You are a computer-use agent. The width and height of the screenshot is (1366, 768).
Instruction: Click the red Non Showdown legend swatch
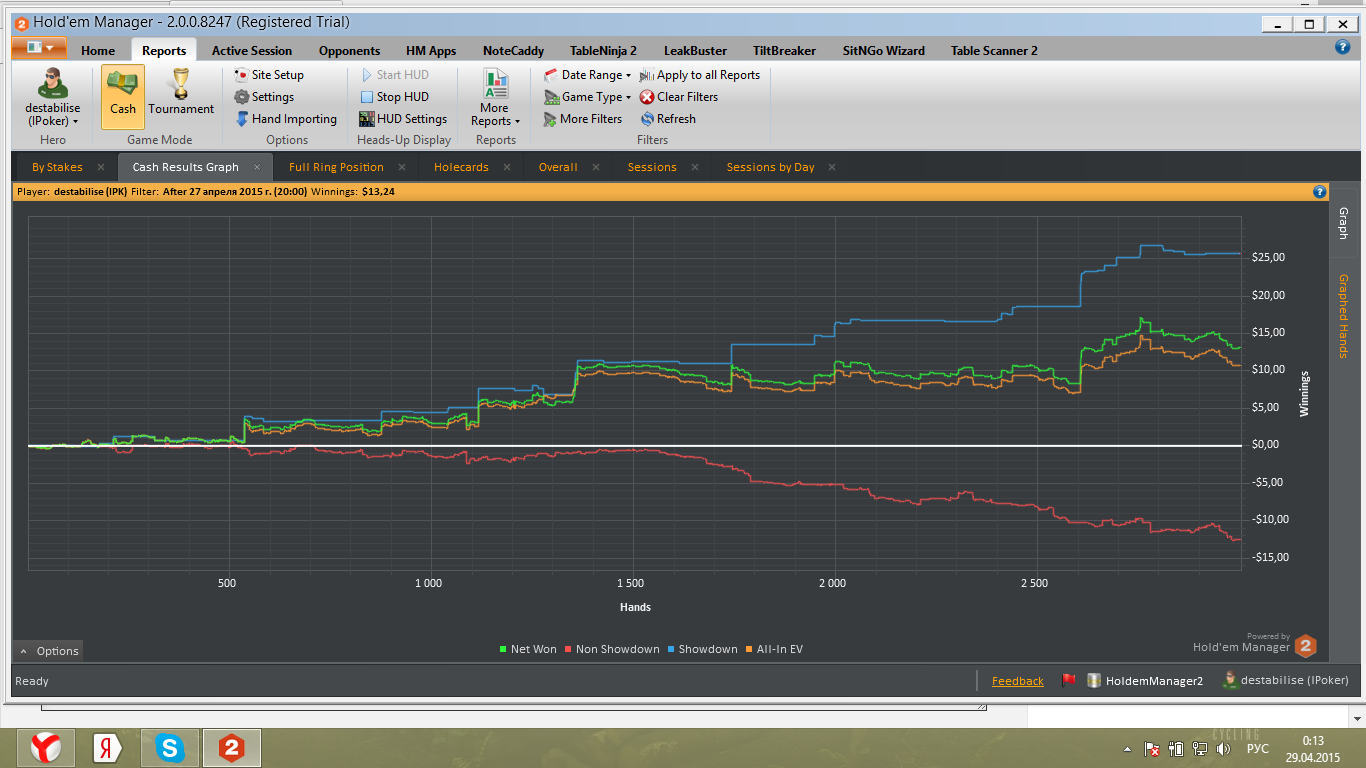[568, 649]
